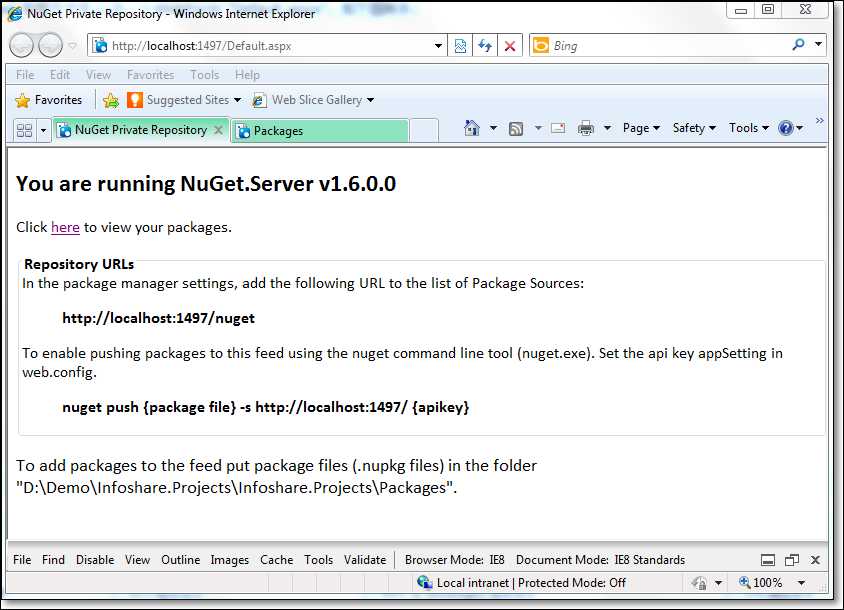Viewport: 844px width, 610px height.
Task: Open the tab list dropdown arrow
Action: [43, 130]
